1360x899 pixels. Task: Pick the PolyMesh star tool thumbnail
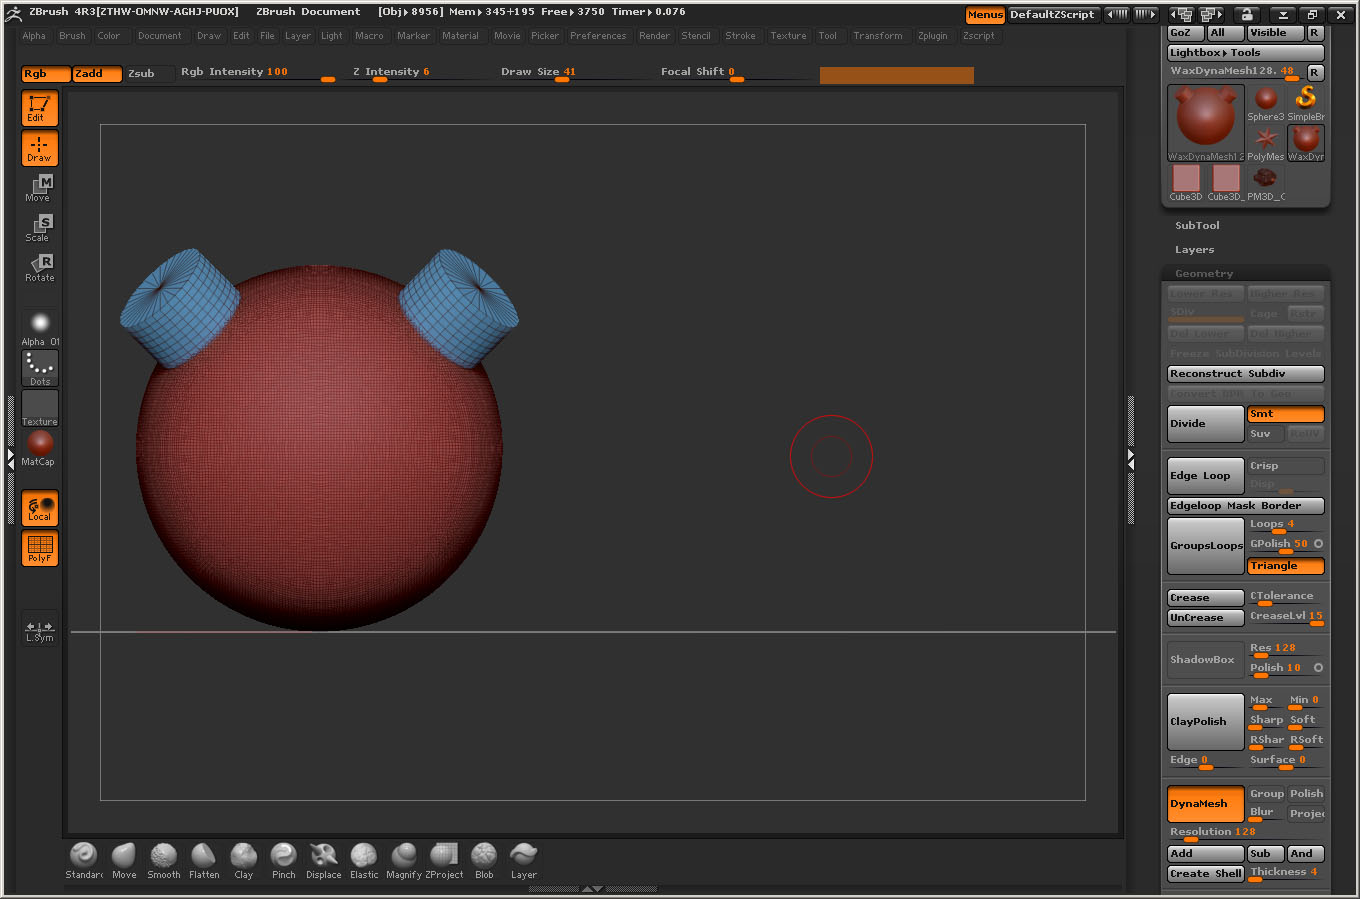click(x=1266, y=143)
